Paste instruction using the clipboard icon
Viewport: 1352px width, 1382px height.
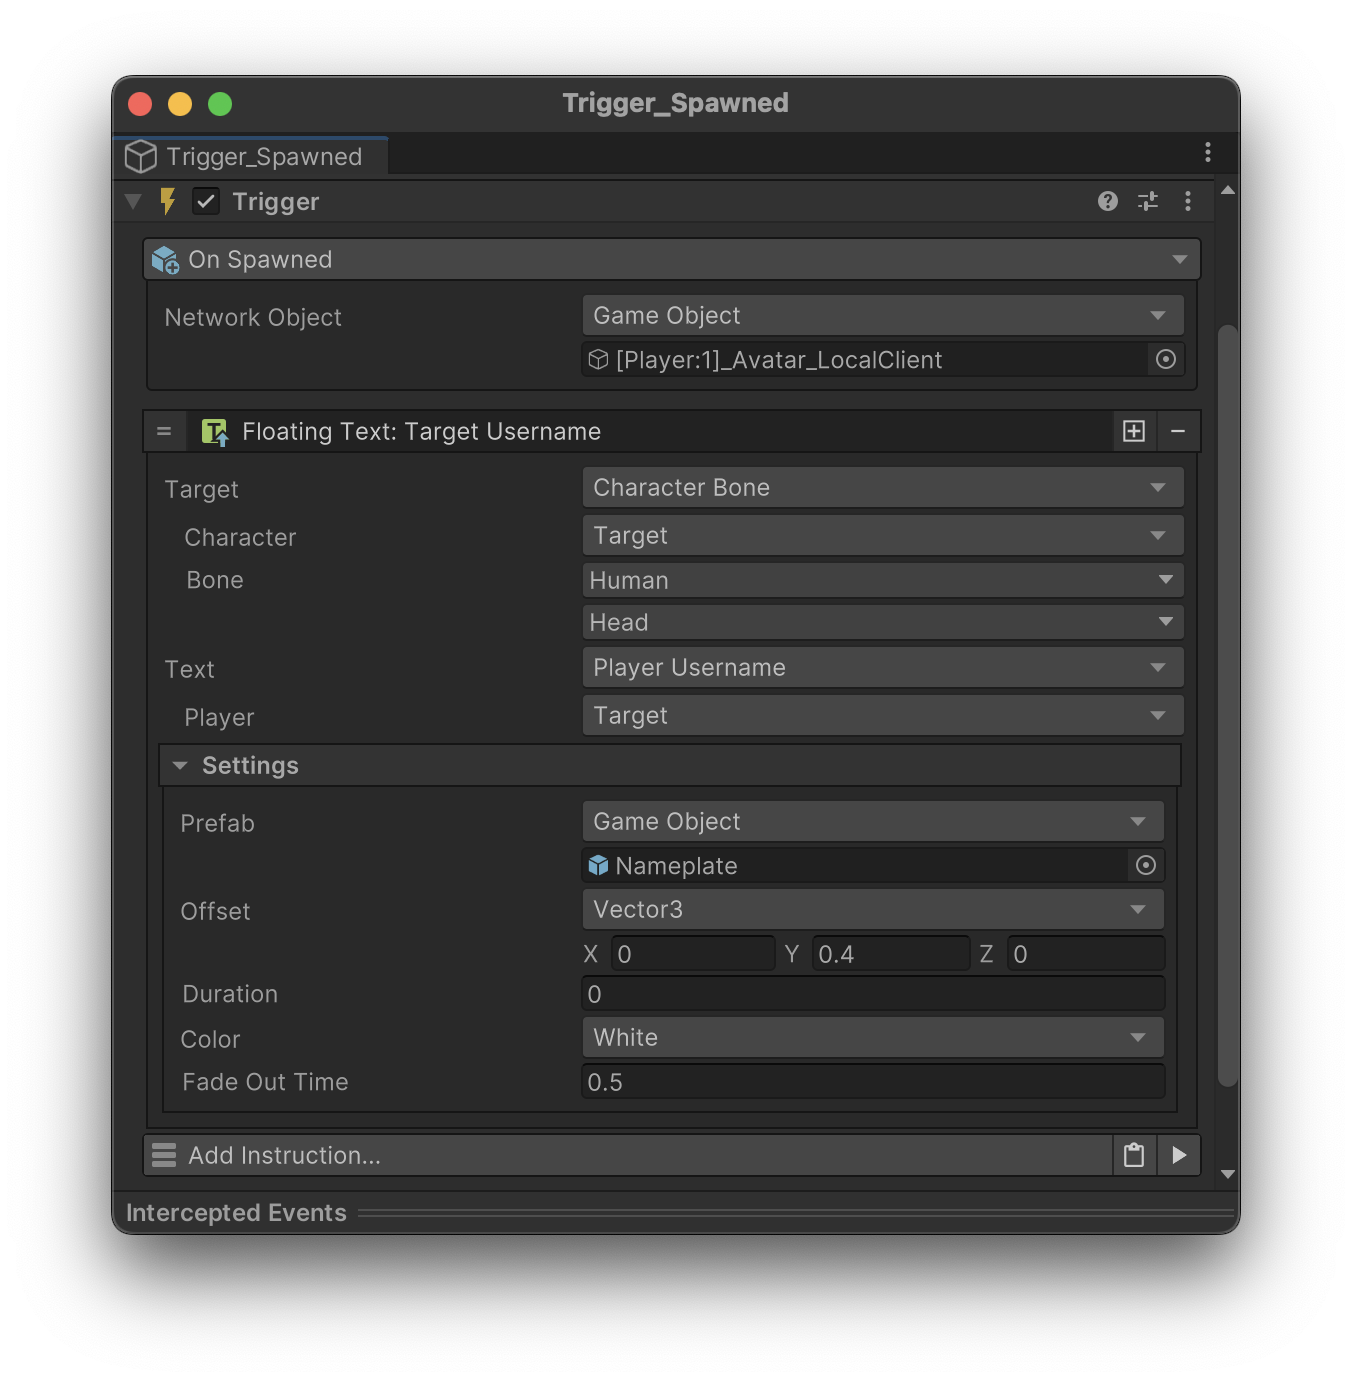tap(1134, 1156)
